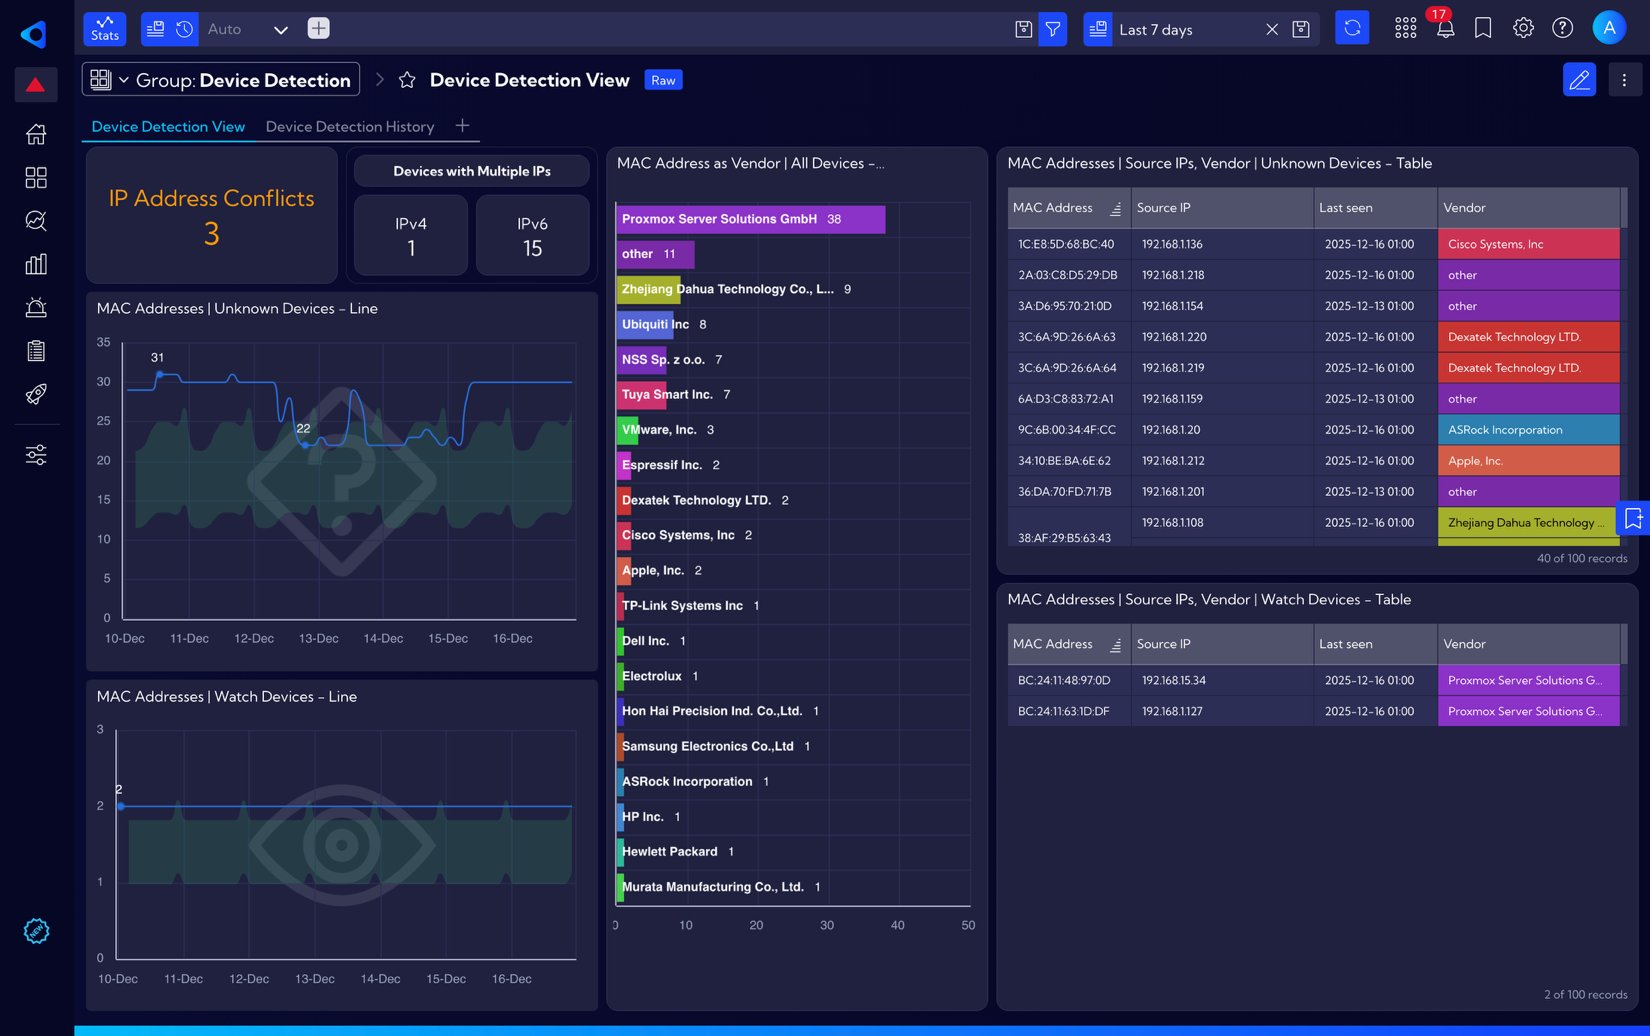Open the three-dot more options menu
This screenshot has height=1036, width=1650.
1624,80
